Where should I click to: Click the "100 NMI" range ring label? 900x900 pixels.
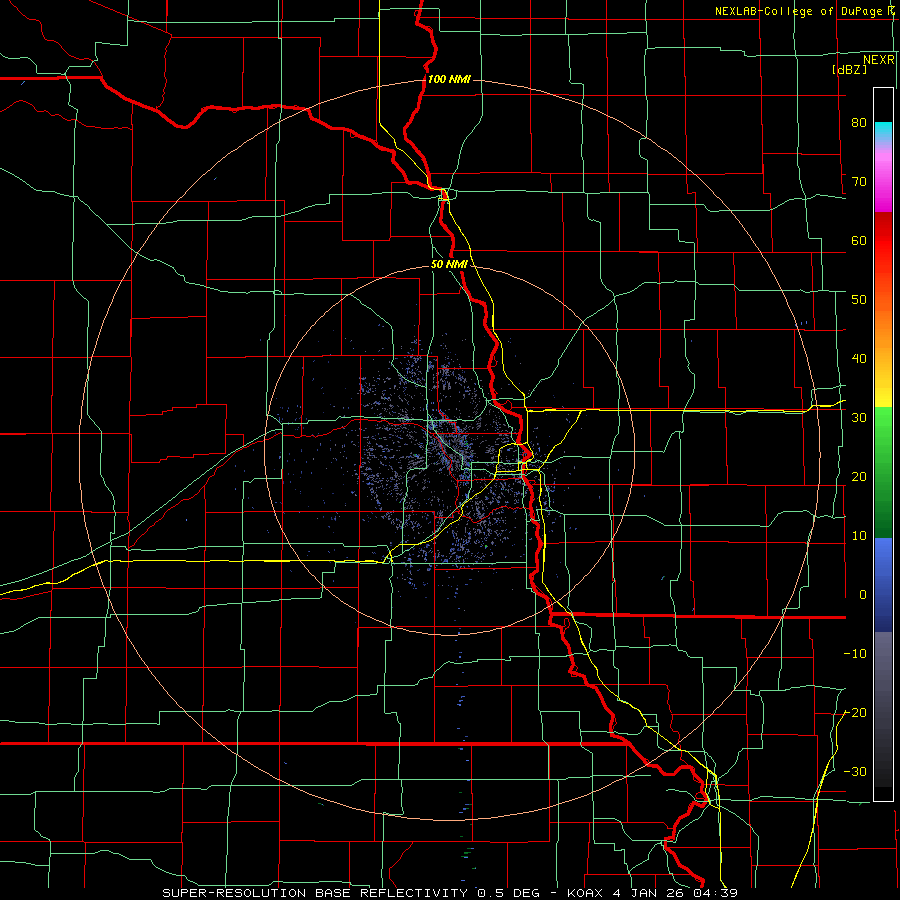(x=449, y=79)
